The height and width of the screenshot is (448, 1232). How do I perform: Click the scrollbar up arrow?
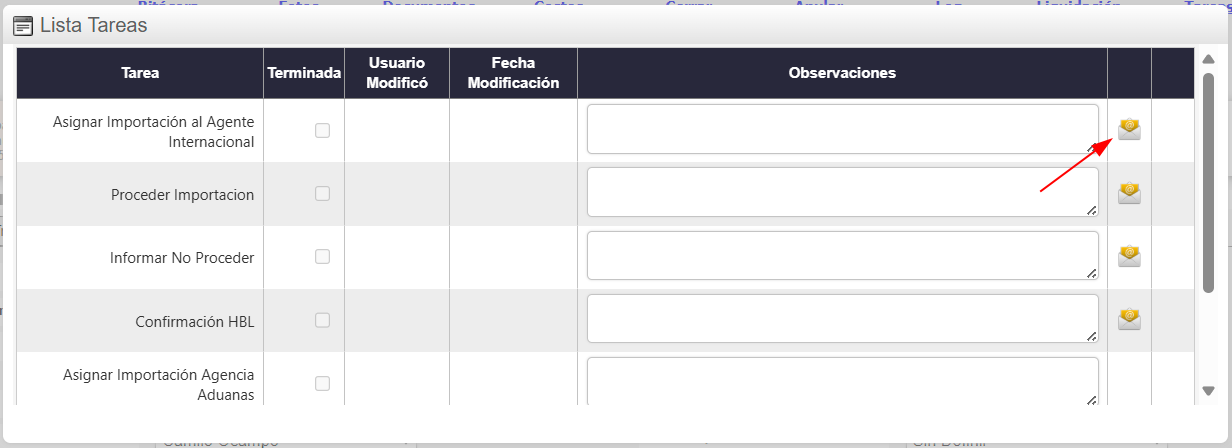coord(1208,59)
